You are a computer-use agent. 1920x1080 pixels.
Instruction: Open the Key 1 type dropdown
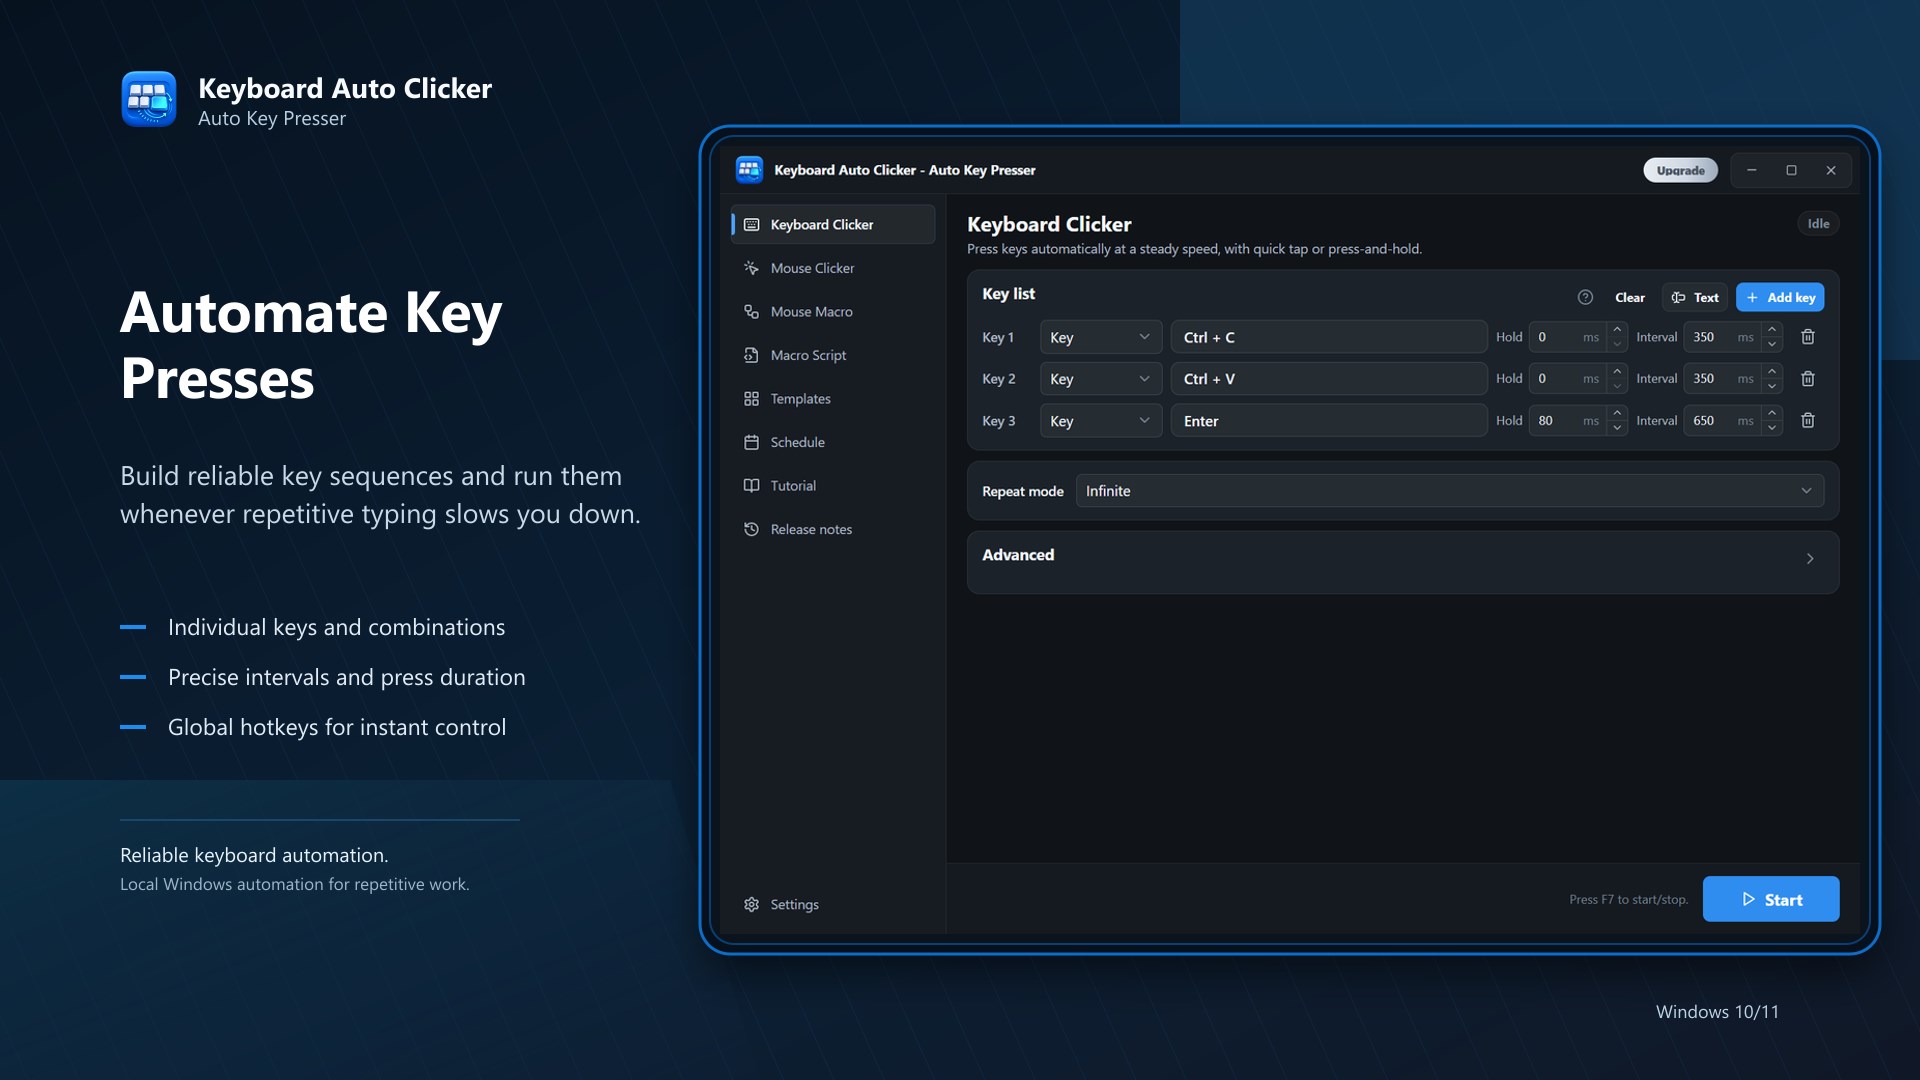click(1101, 337)
